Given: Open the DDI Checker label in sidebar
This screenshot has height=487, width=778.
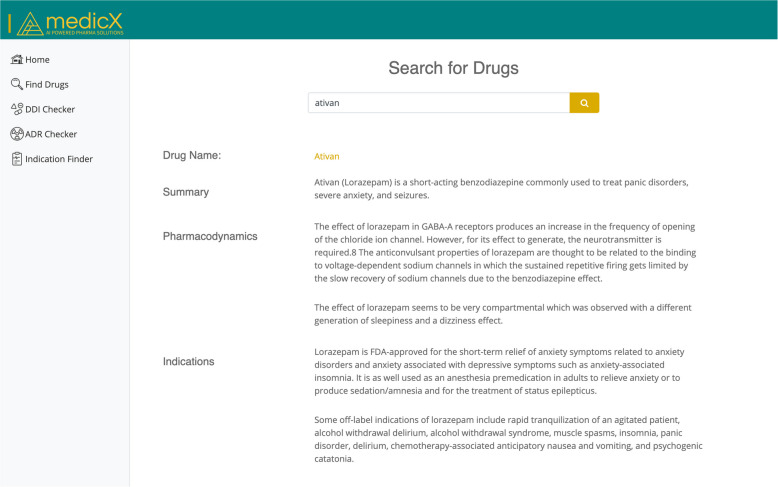Looking at the screenshot, I should 50,109.
